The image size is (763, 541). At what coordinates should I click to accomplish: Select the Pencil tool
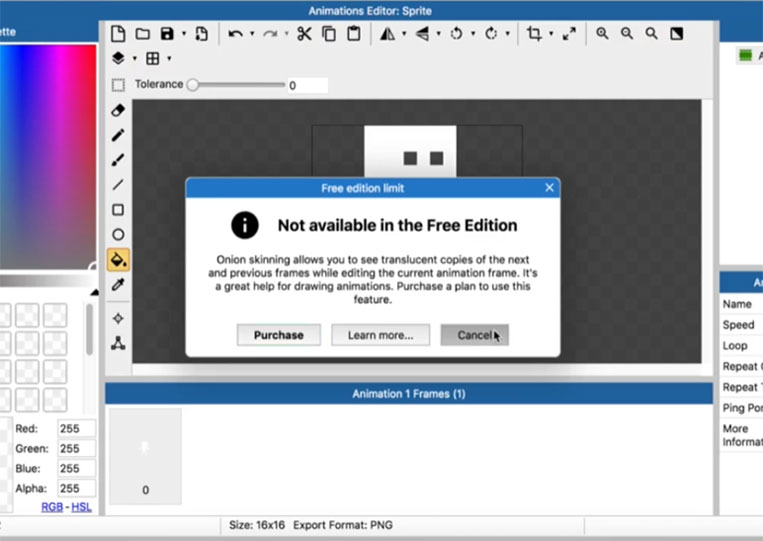point(118,135)
